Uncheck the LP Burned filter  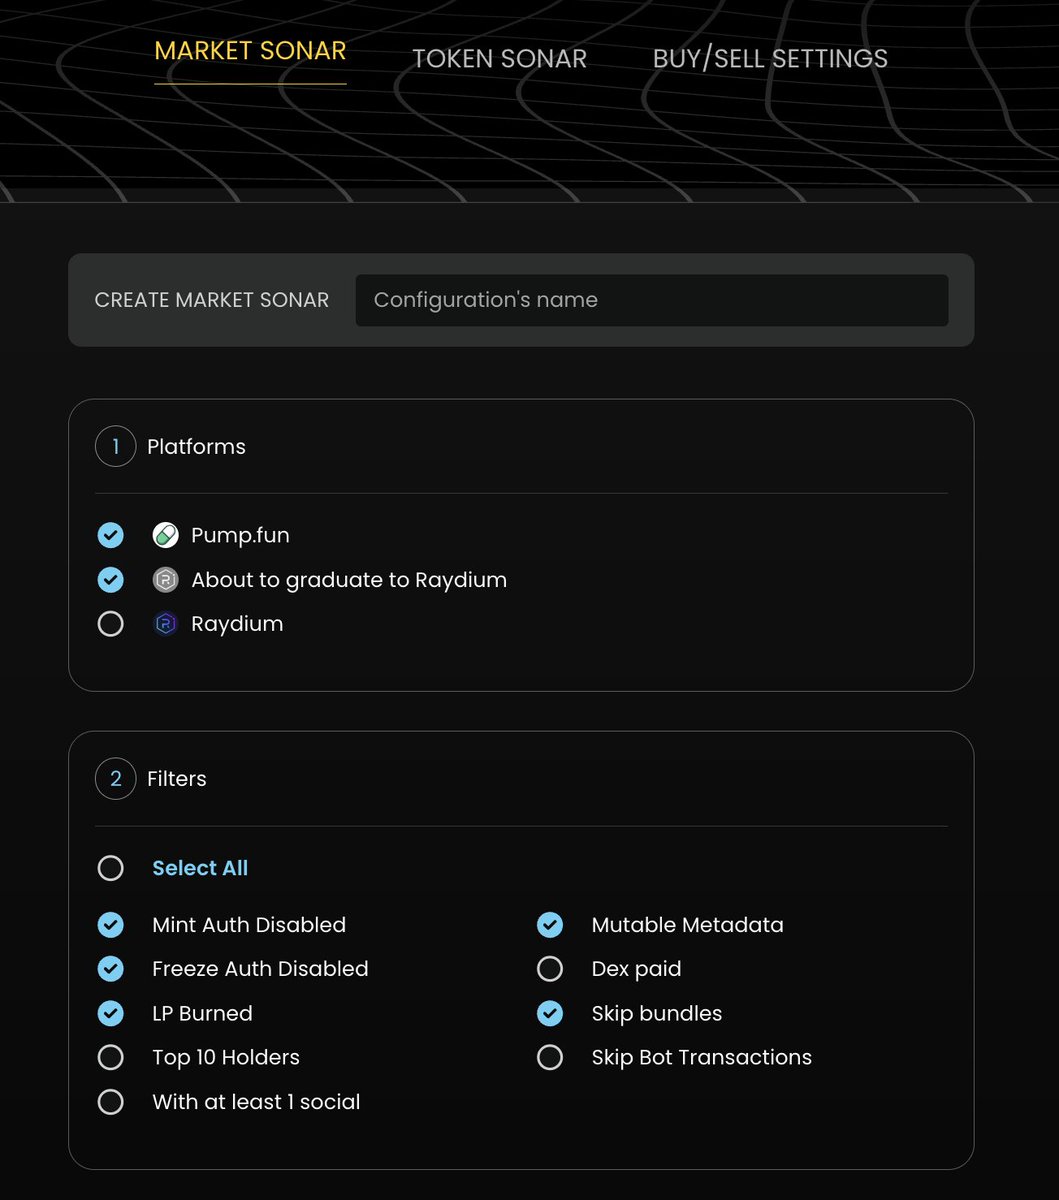click(111, 1013)
